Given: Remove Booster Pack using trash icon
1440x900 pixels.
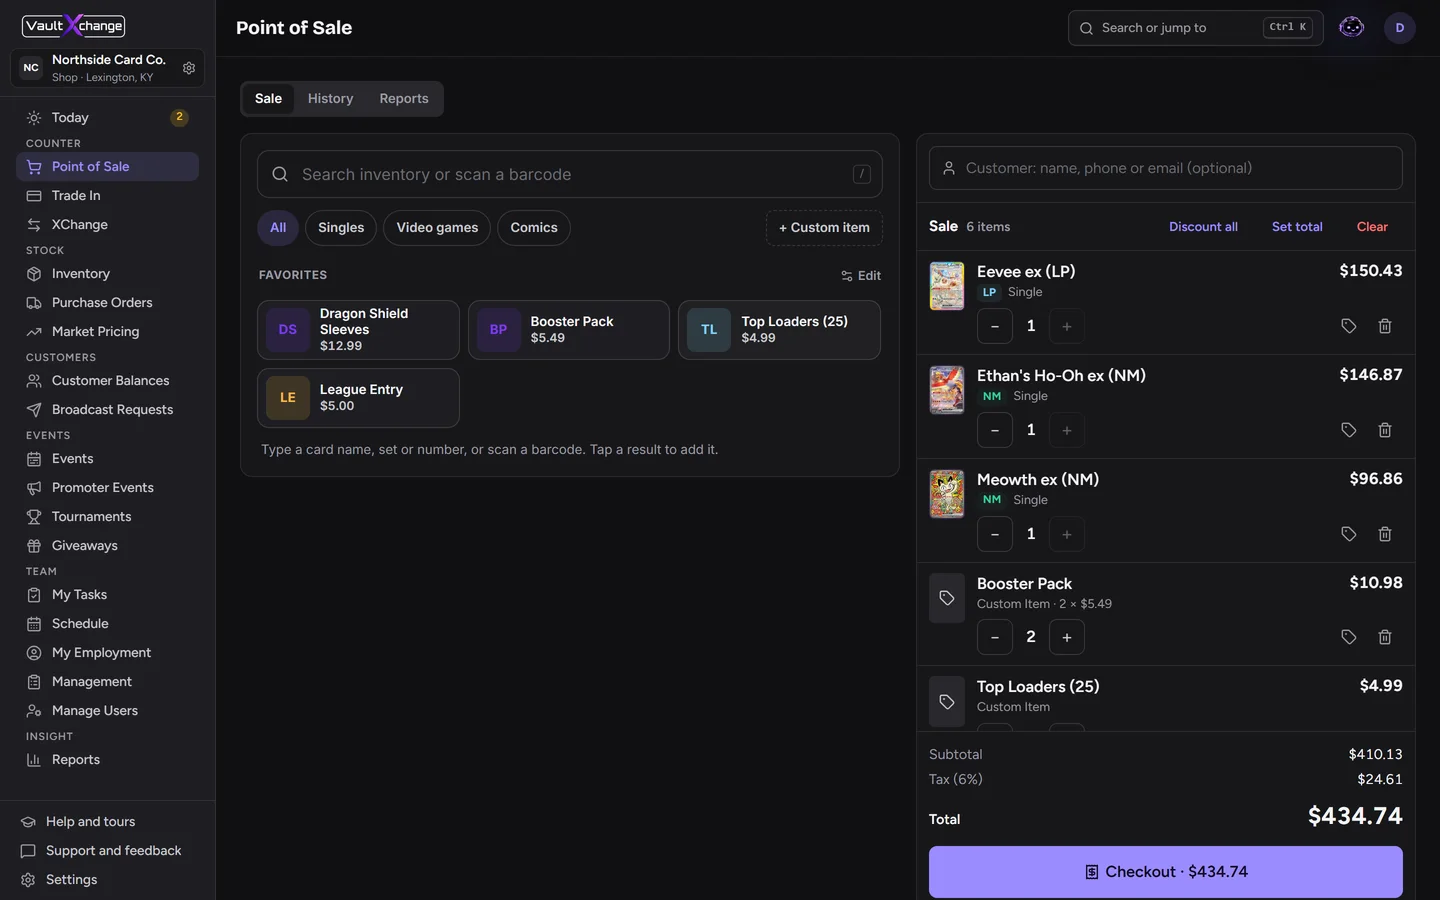Looking at the screenshot, I should point(1385,637).
